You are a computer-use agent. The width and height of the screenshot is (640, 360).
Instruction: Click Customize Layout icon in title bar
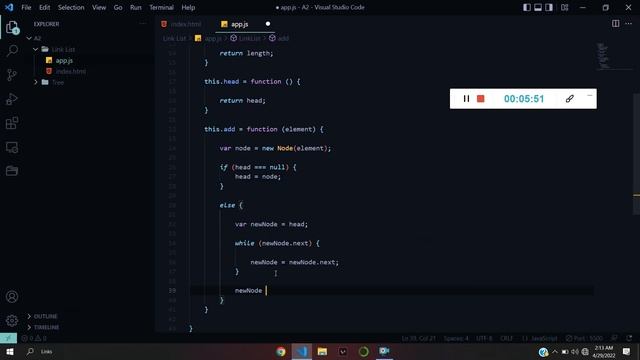pyautogui.click(x=564, y=7)
